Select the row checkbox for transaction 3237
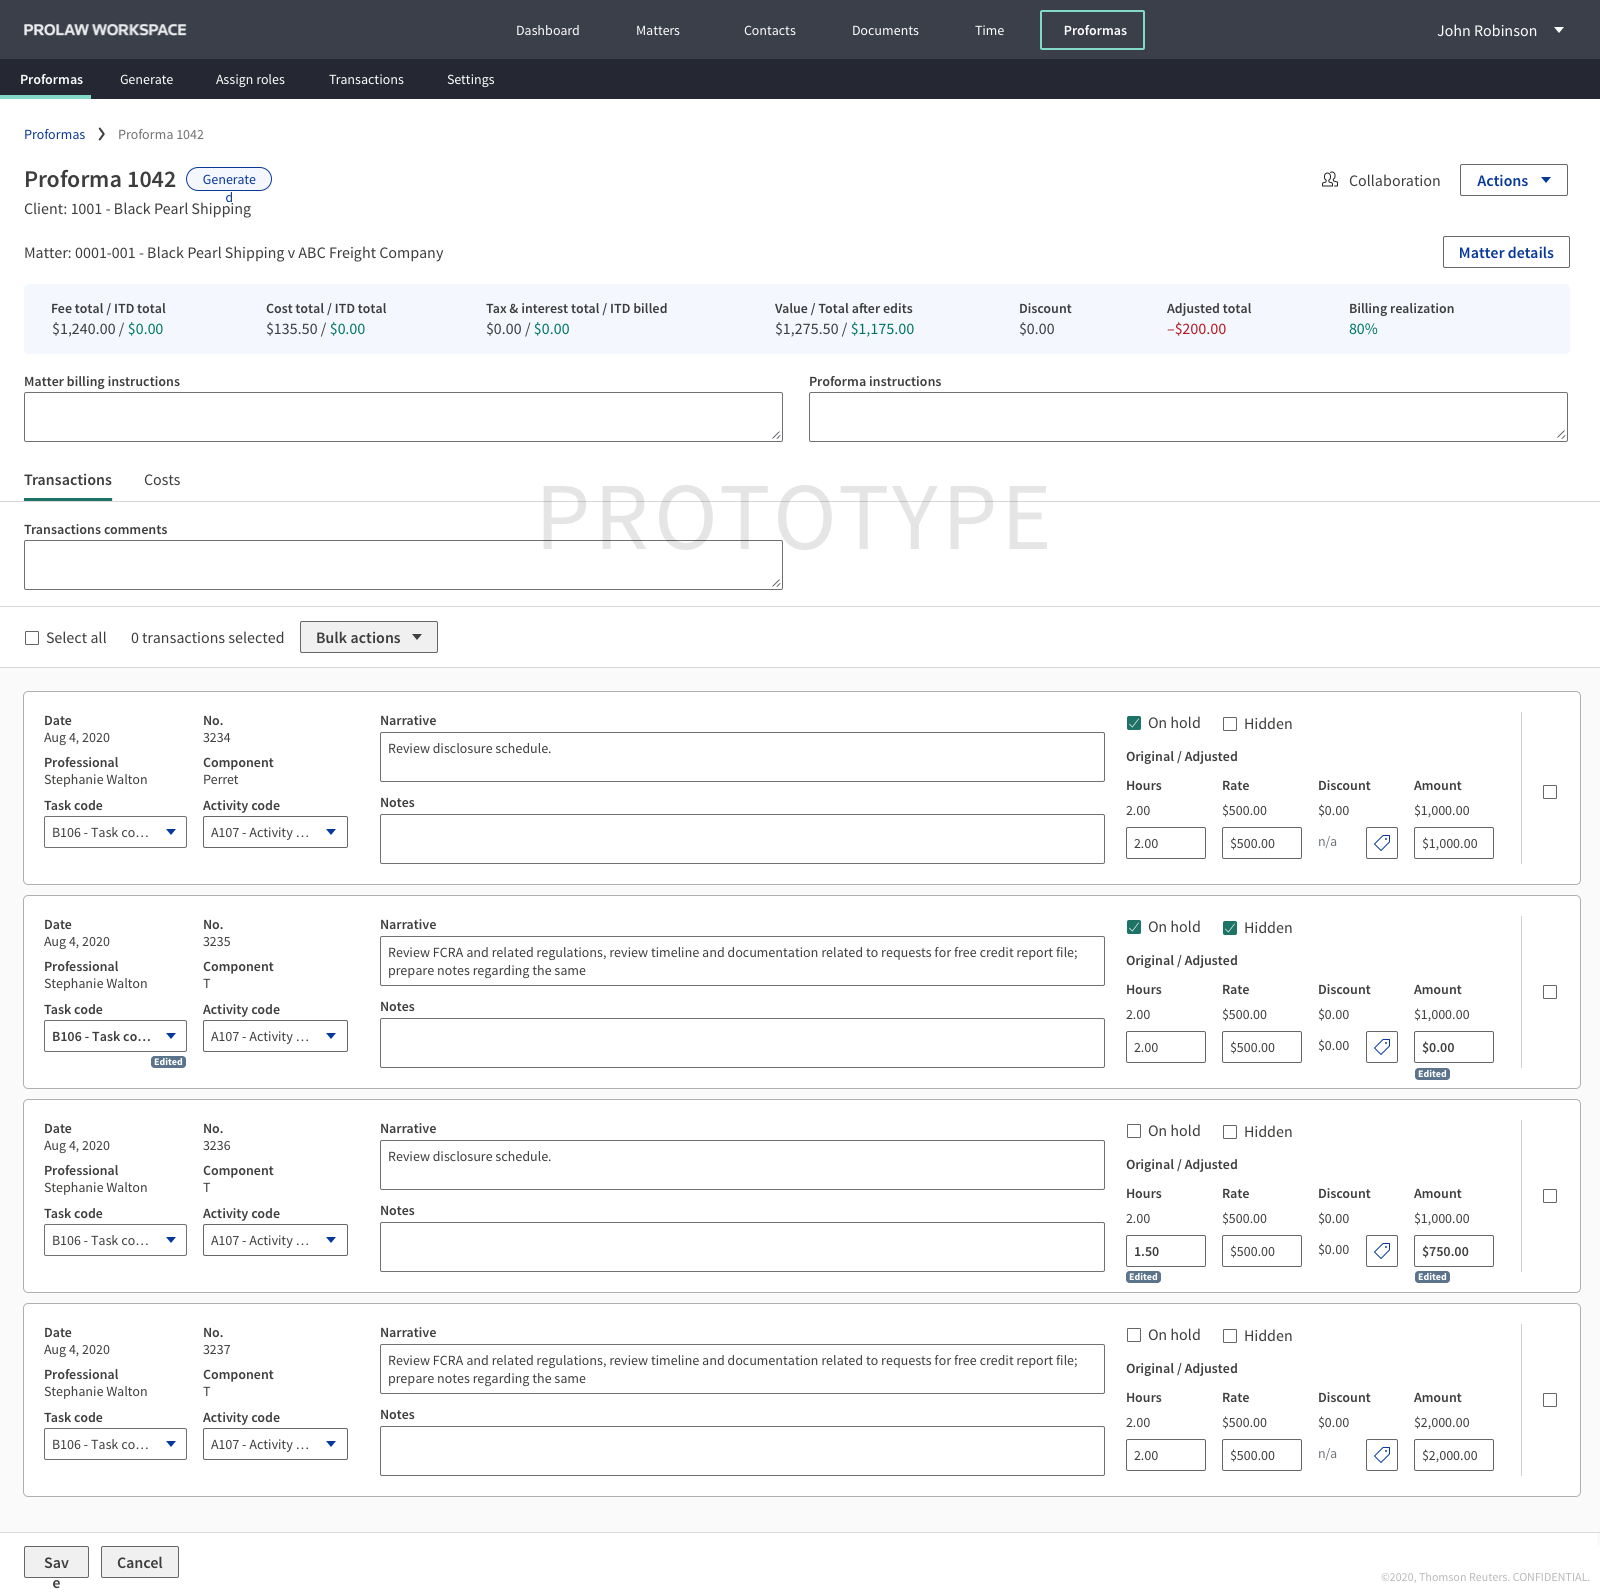Viewport: 1600px width, 1592px height. coord(1550,1399)
